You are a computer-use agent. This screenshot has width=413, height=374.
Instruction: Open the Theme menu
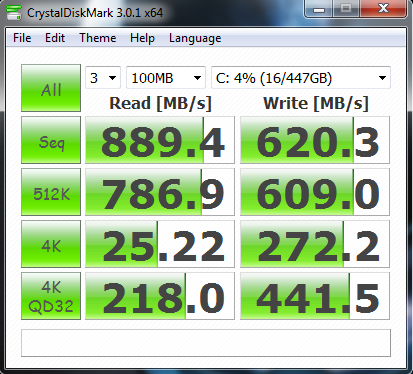(98, 38)
